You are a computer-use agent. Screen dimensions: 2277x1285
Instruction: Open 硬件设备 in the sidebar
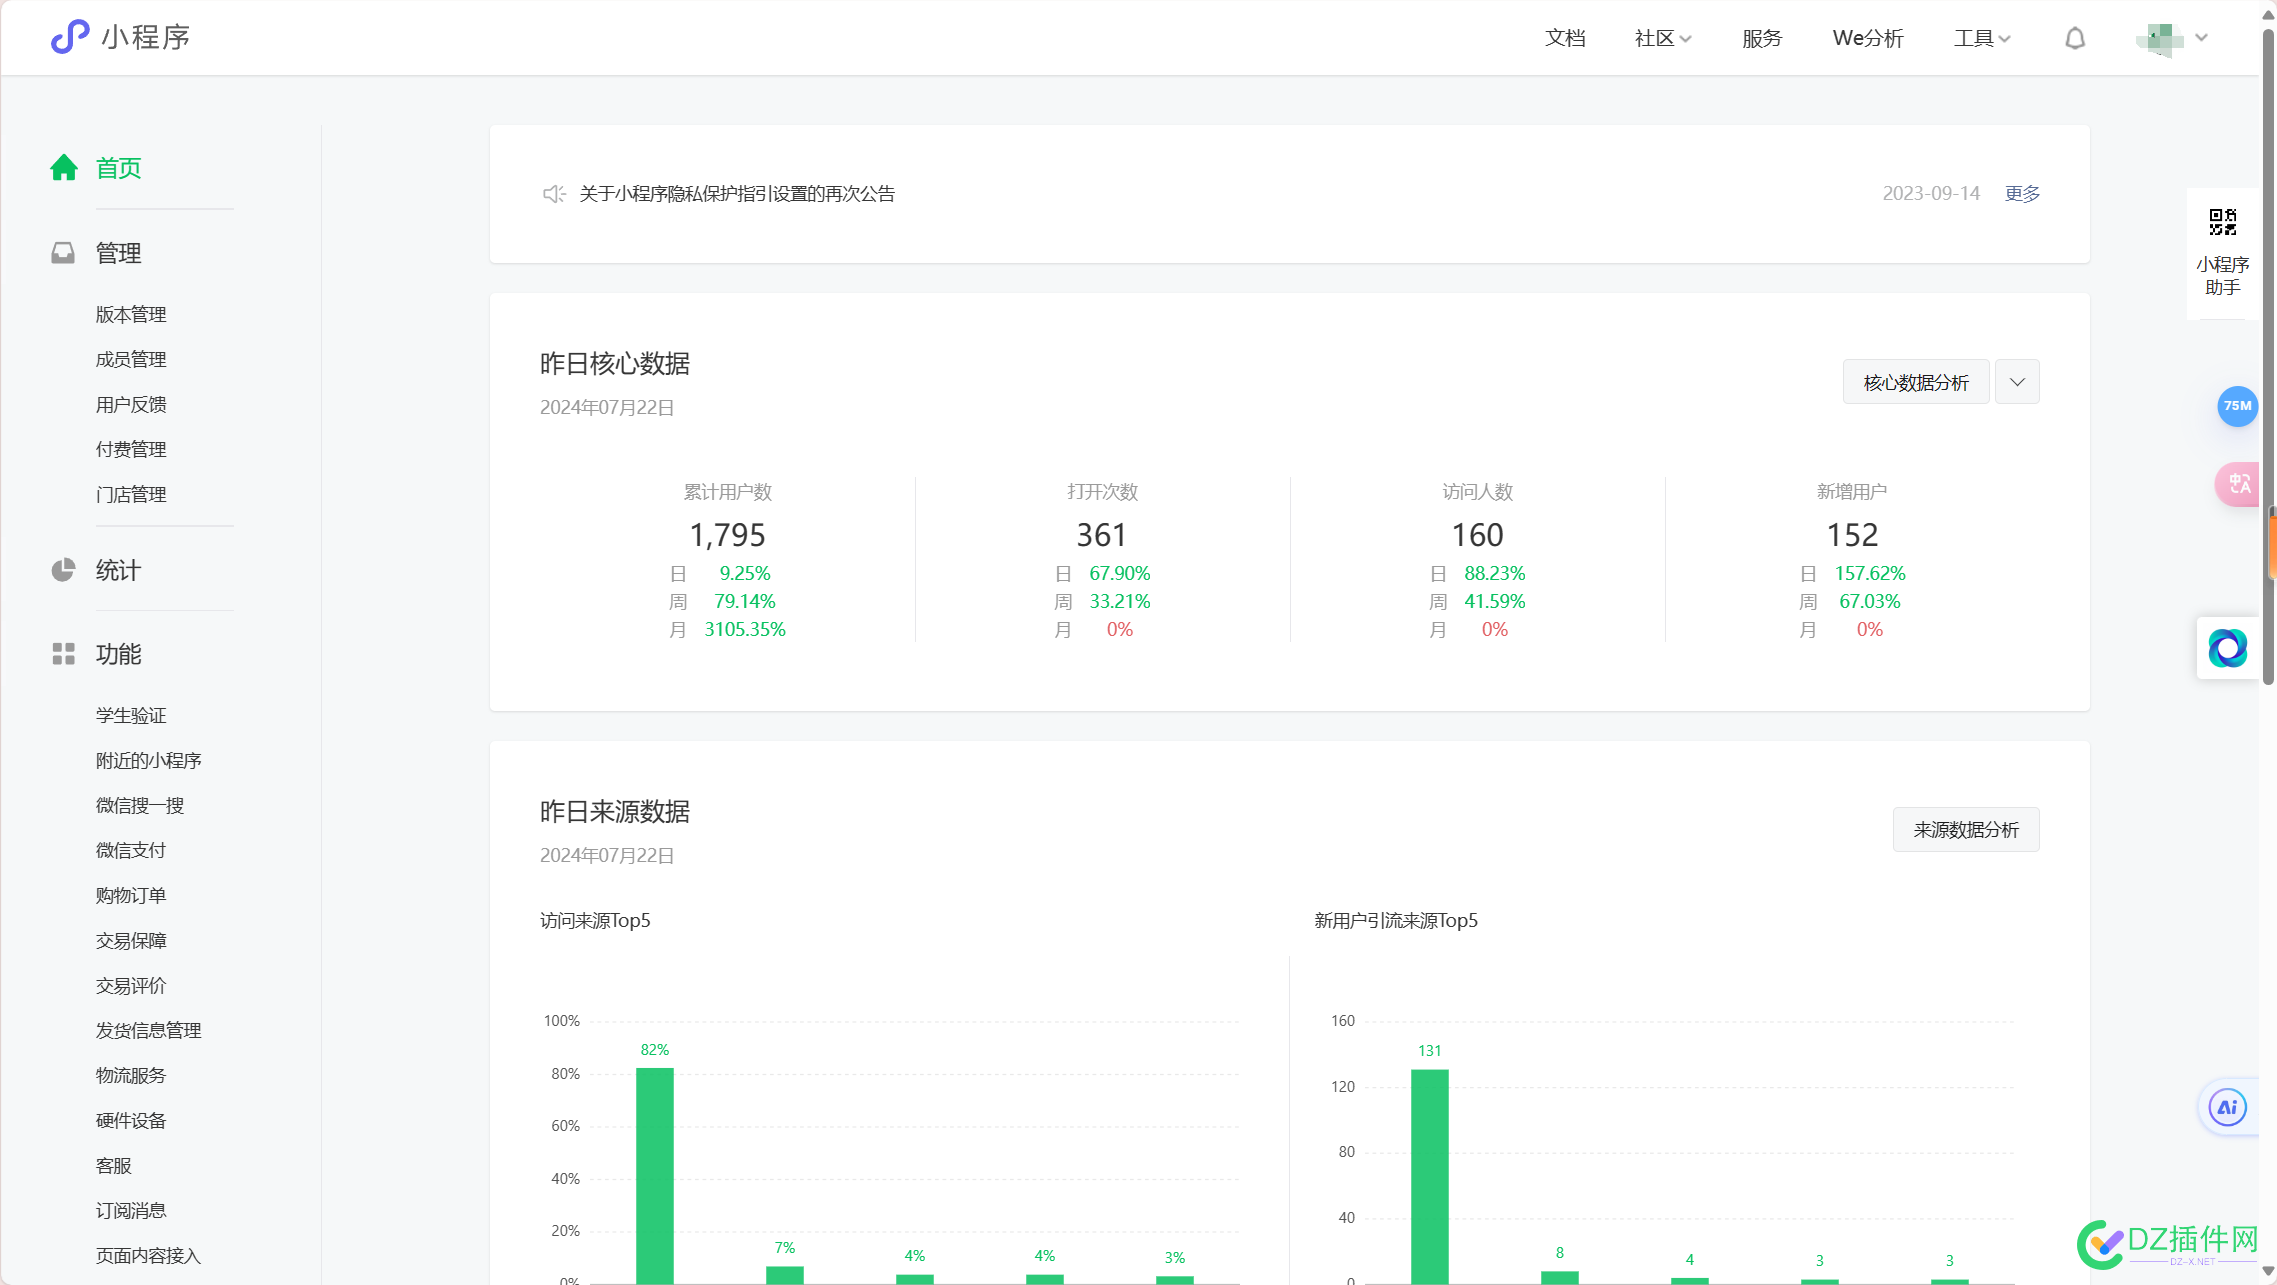(x=131, y=1120)
